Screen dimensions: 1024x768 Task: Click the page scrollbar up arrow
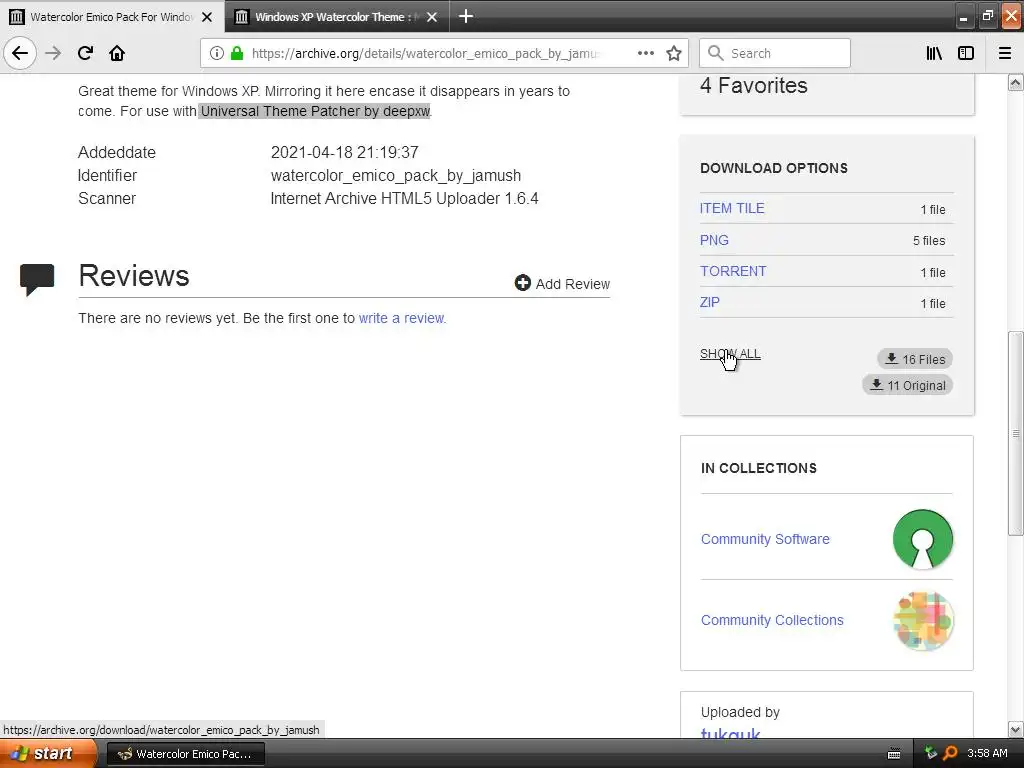(1016, 83)
